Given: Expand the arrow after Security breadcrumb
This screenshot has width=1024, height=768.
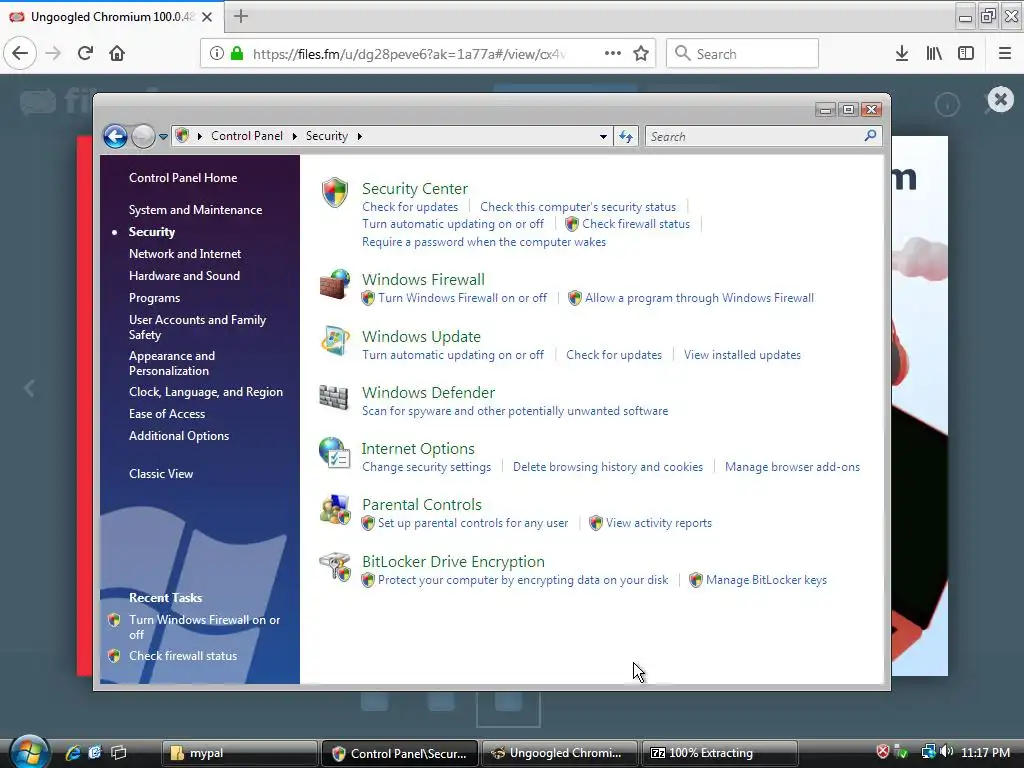Looking at the screenshot, I should coord(359,136).
